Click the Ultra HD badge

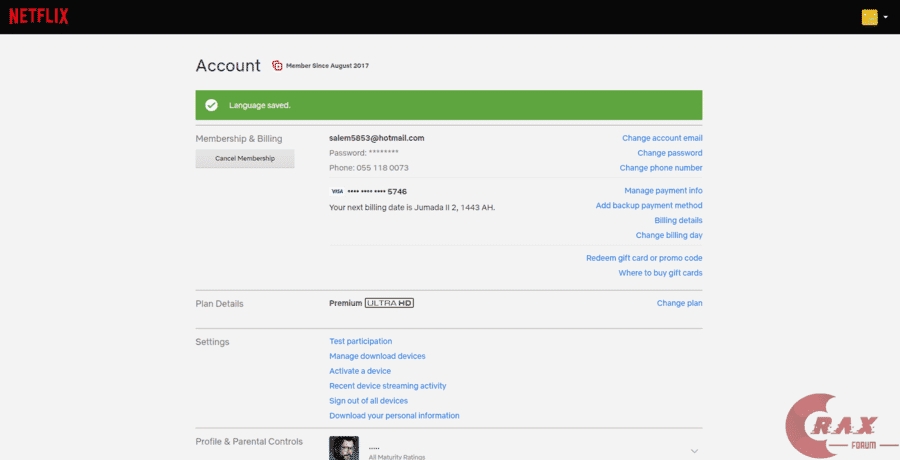pos(389,303)
